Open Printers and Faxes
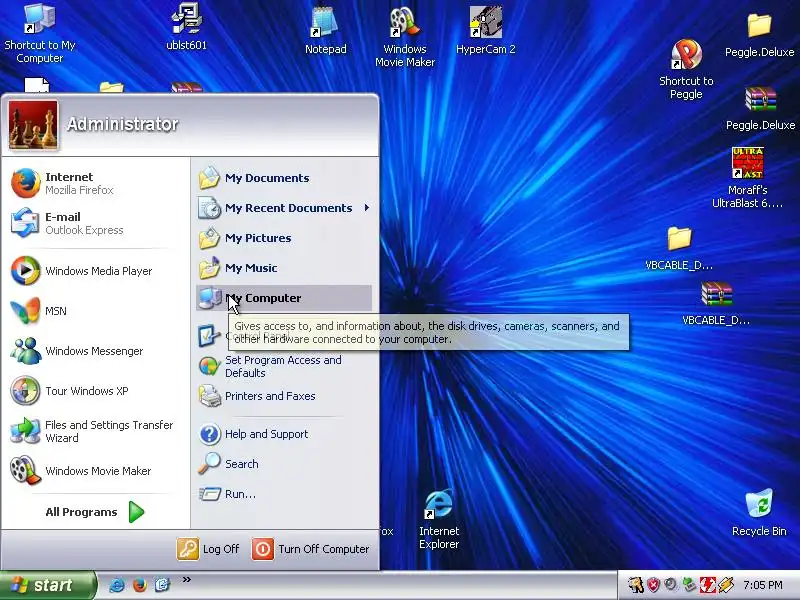 click(x=284, y=396)
